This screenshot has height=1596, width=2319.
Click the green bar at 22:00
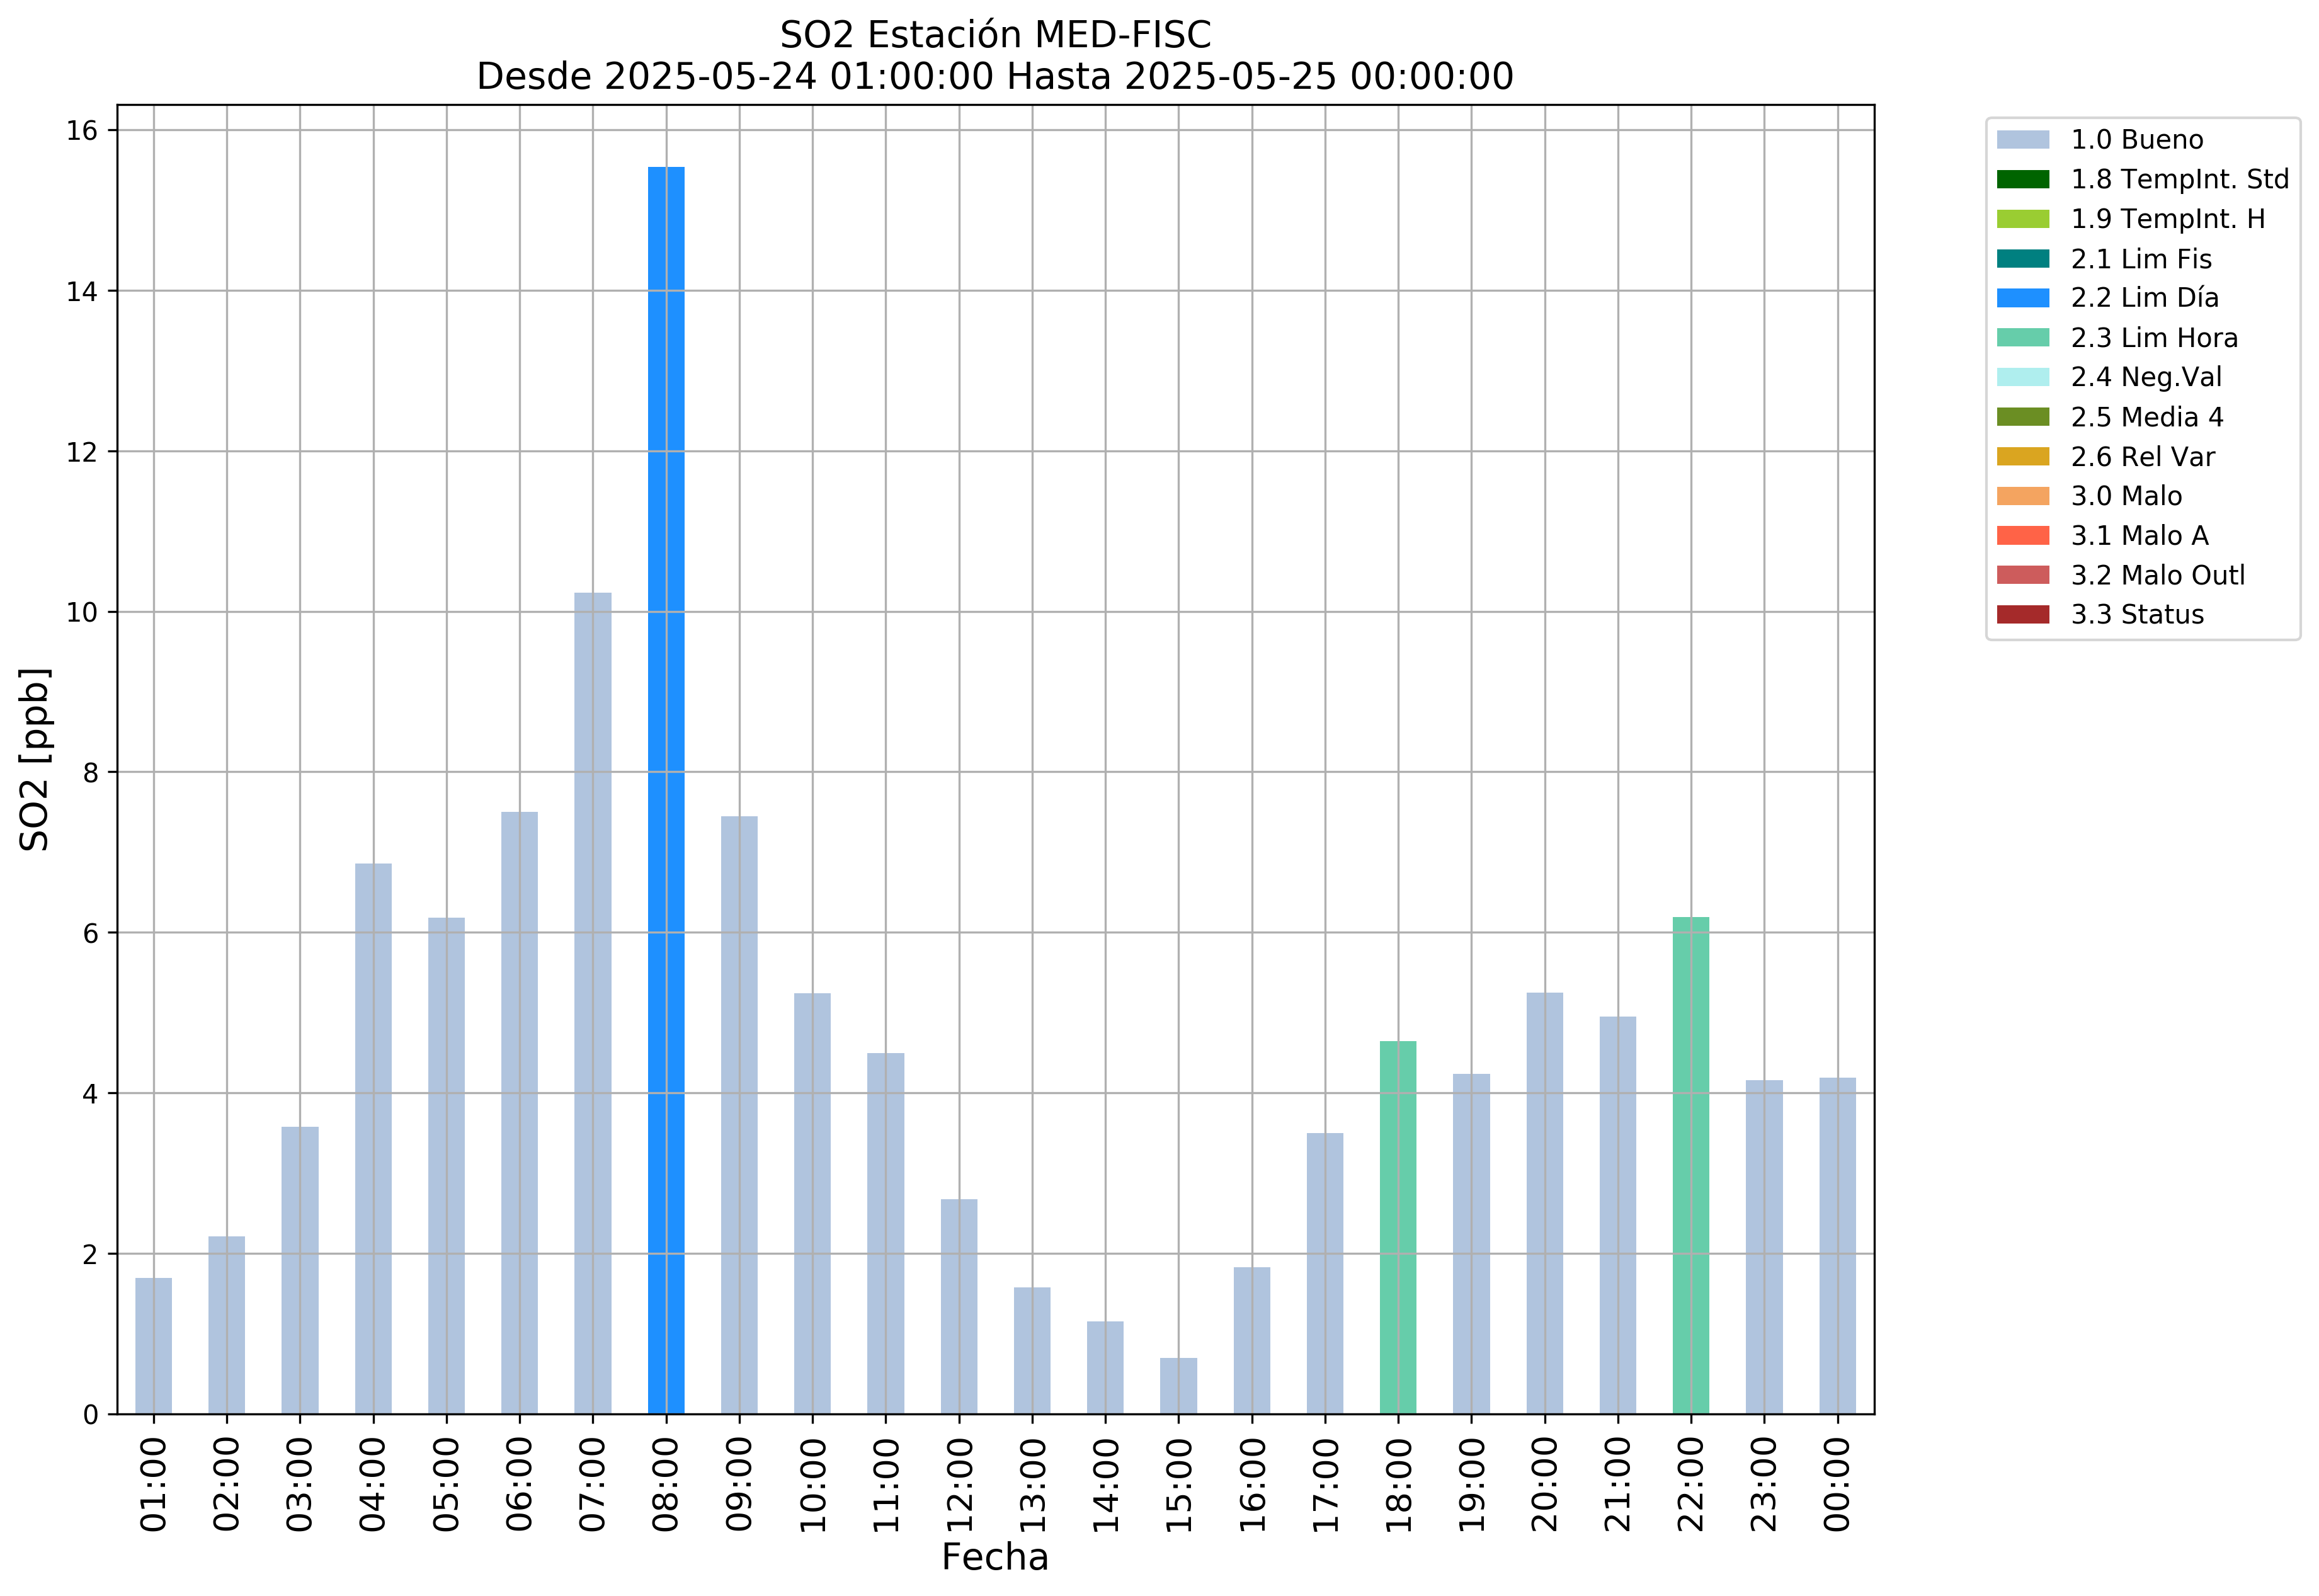pos(1691,1166)
